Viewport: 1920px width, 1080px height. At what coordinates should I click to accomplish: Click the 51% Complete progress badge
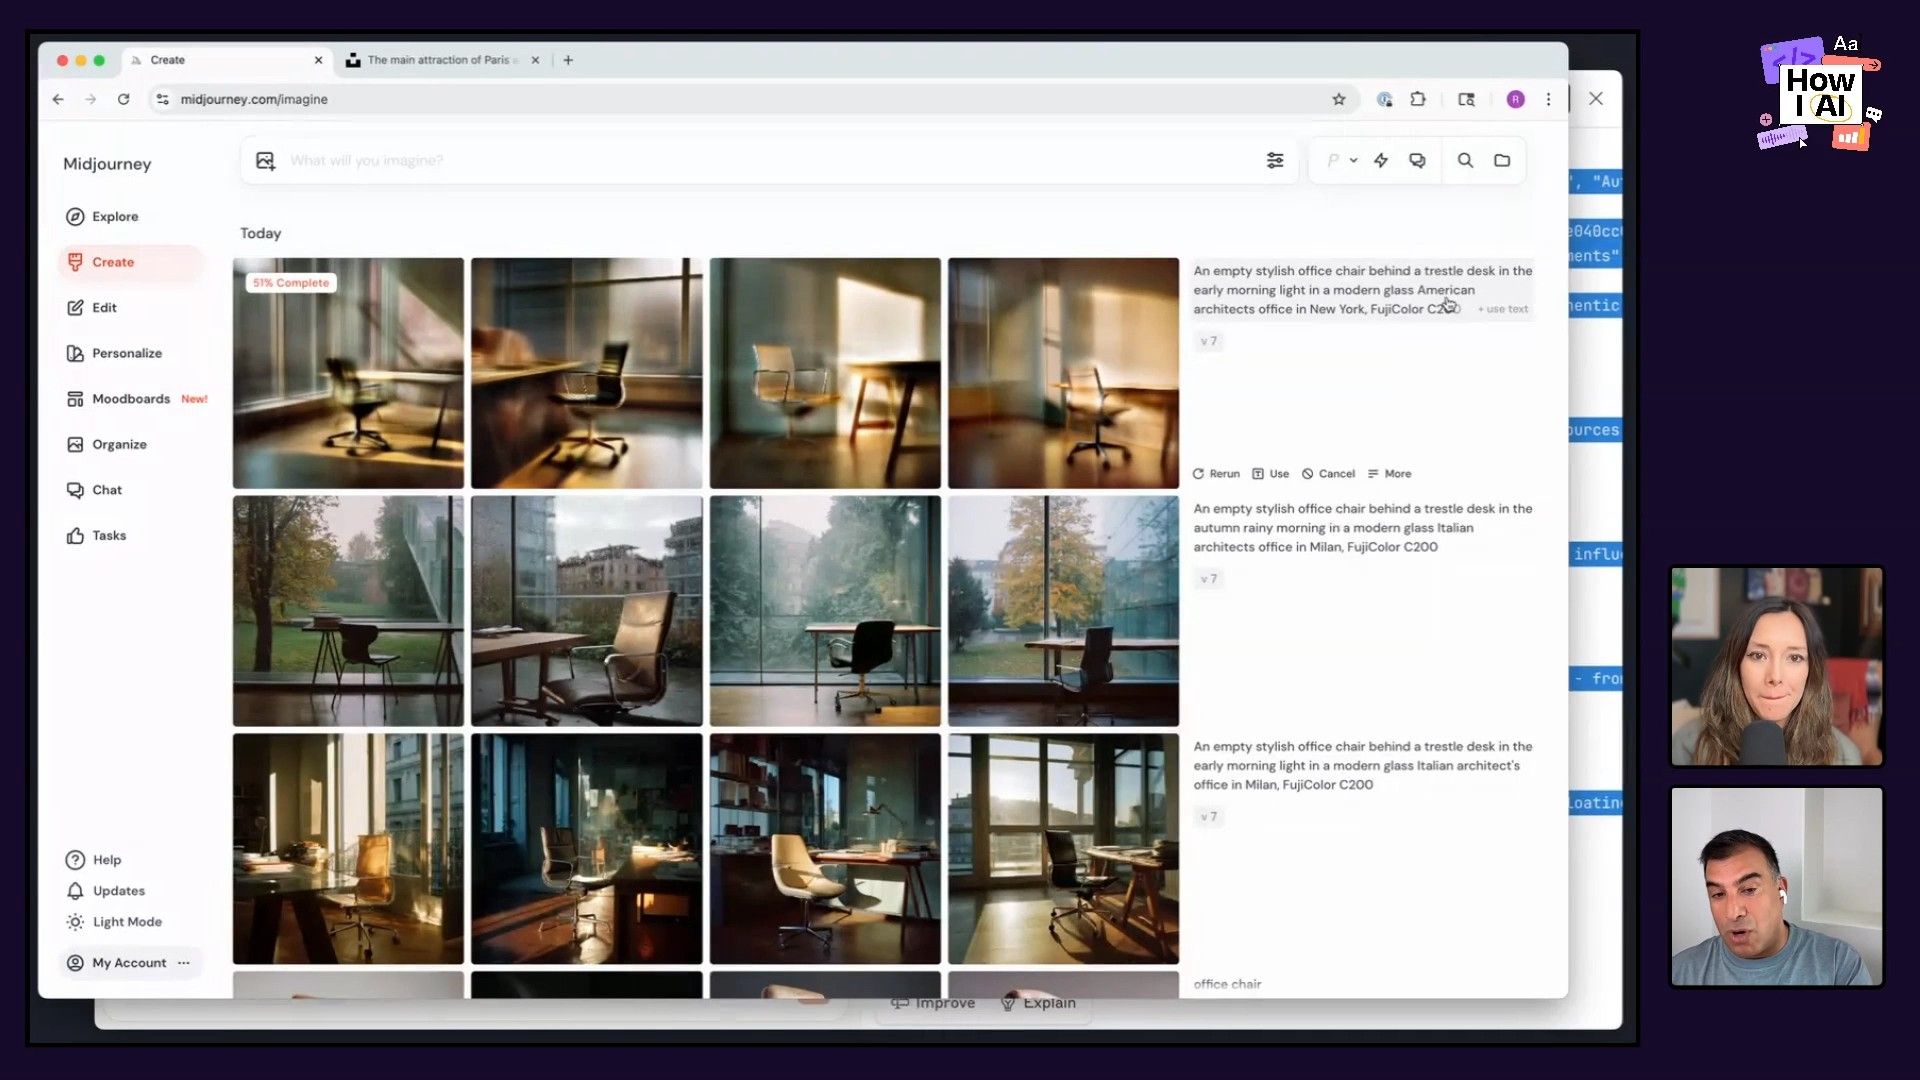pos(290,283)
